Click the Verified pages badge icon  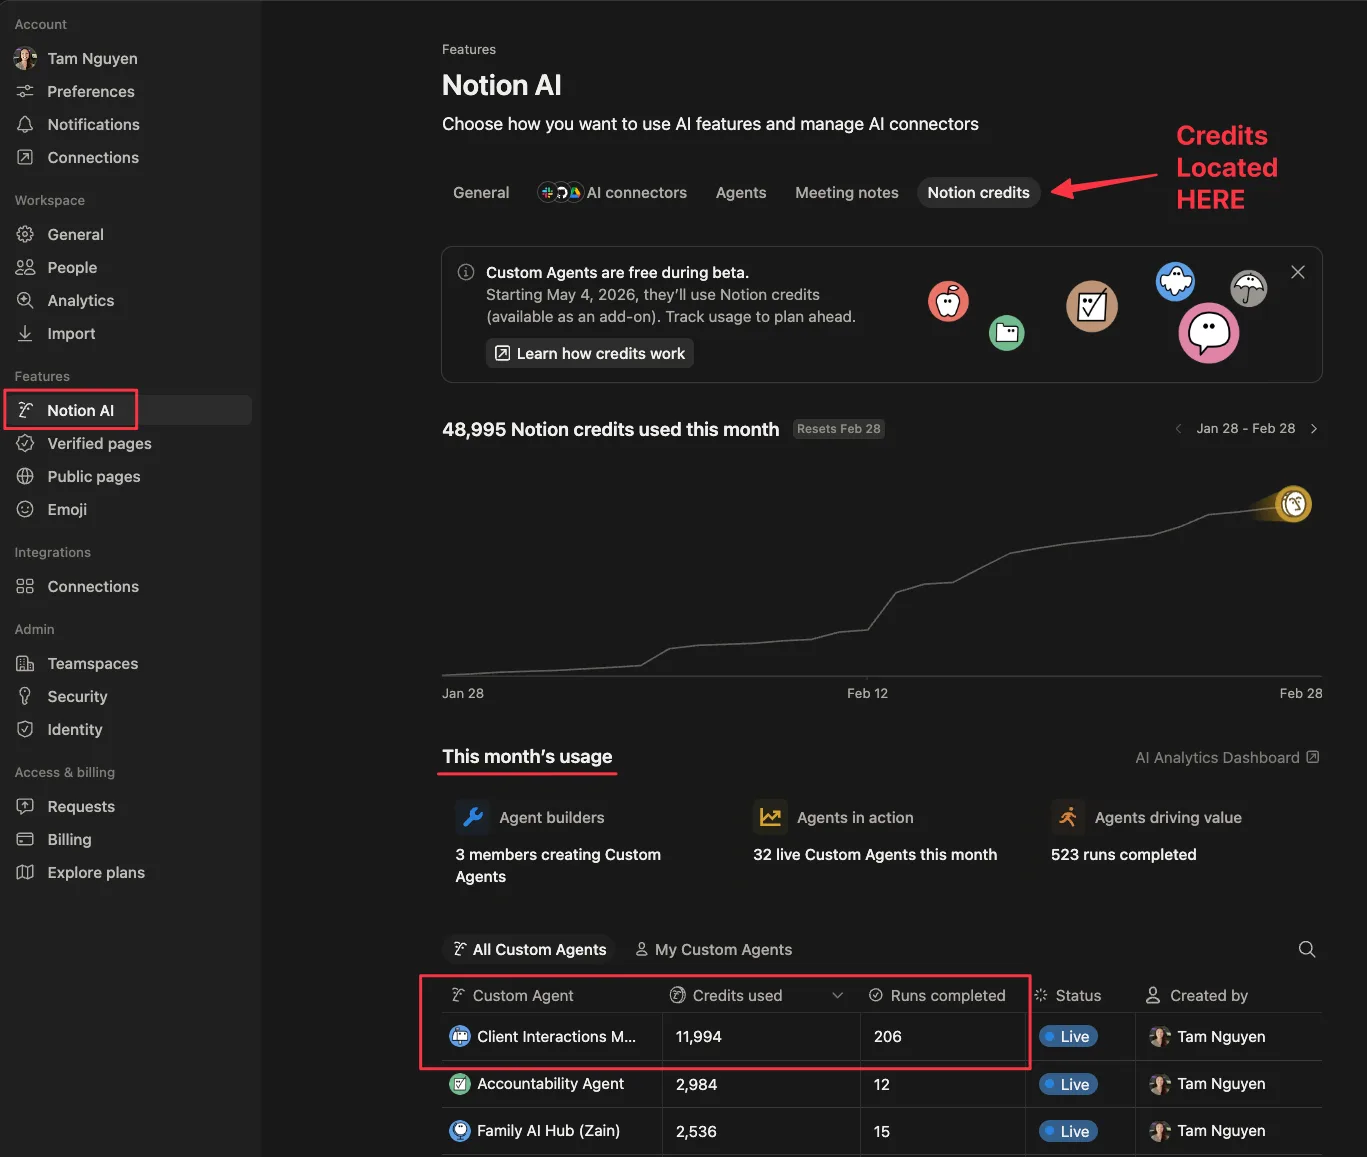tap(25, 443)
